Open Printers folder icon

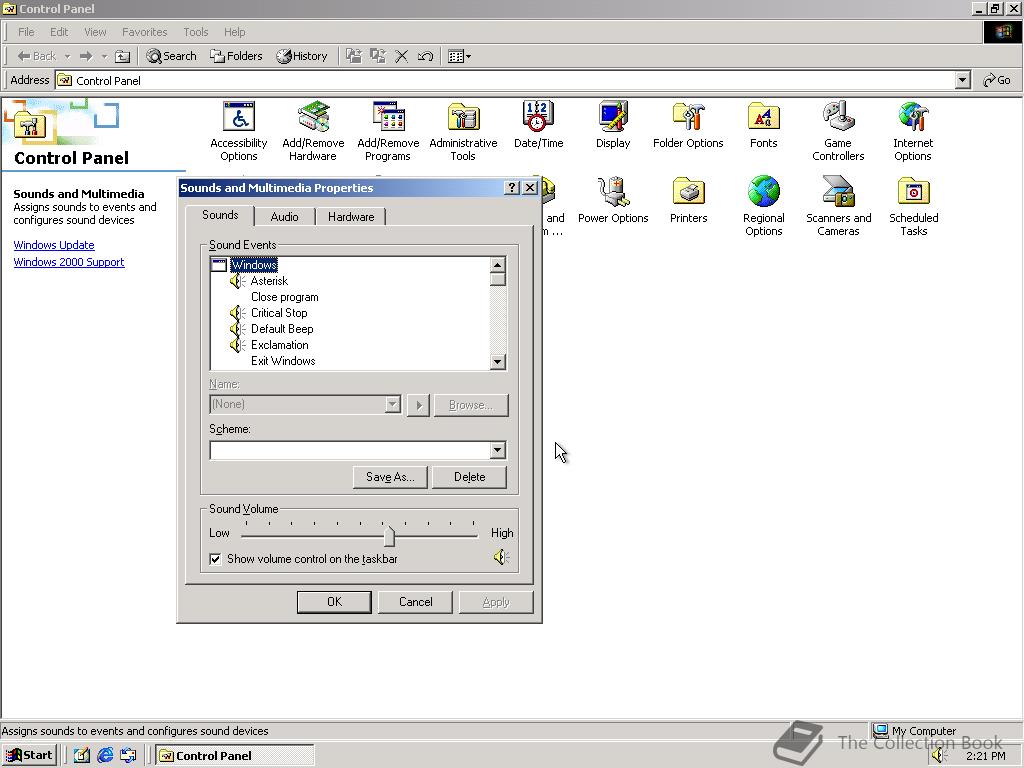click(x=688, y=200)
